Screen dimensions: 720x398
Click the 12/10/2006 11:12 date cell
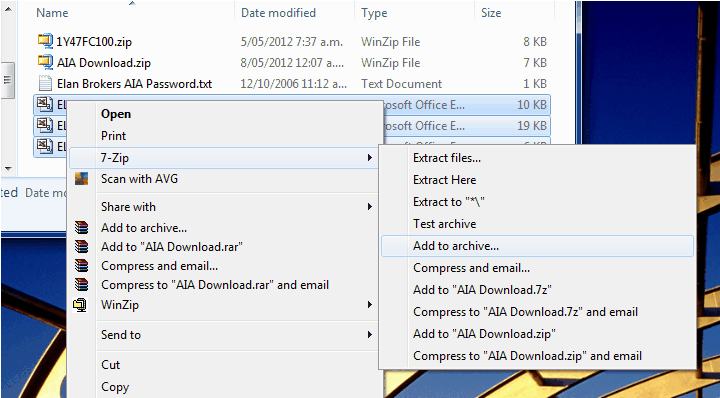pyautogui.click(x=294, y=84)
